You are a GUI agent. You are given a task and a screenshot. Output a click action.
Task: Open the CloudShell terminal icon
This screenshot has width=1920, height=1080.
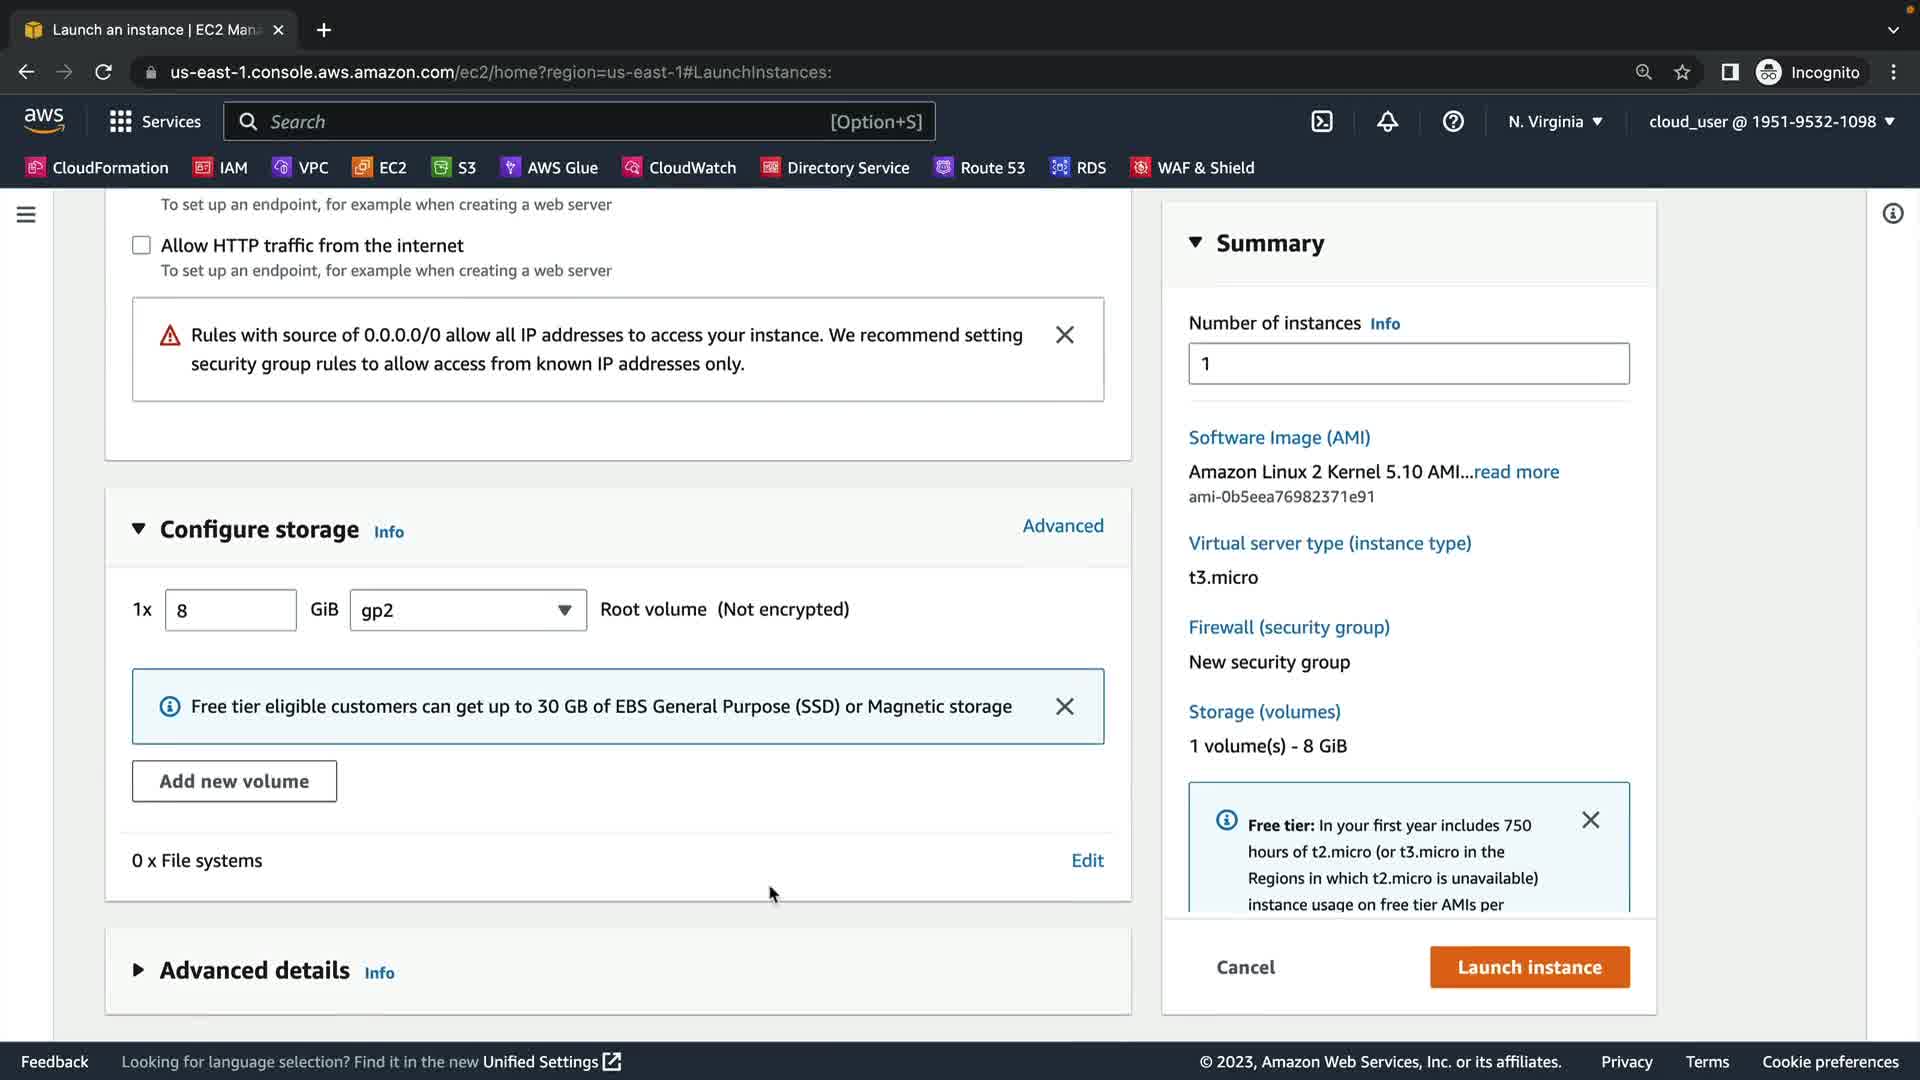click(x=1322, y=122)
